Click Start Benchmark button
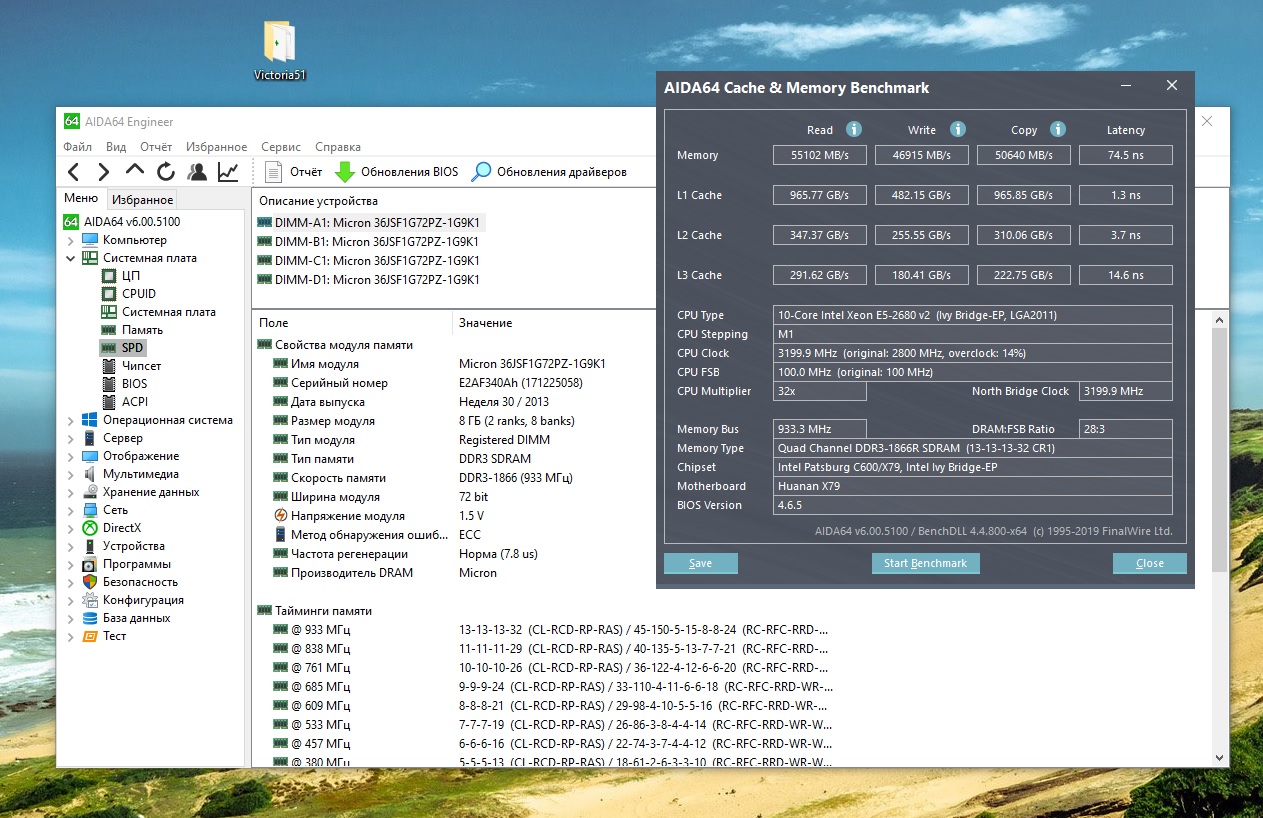The height and width of the screenshot is (818, 1263). tap(926, 563)
